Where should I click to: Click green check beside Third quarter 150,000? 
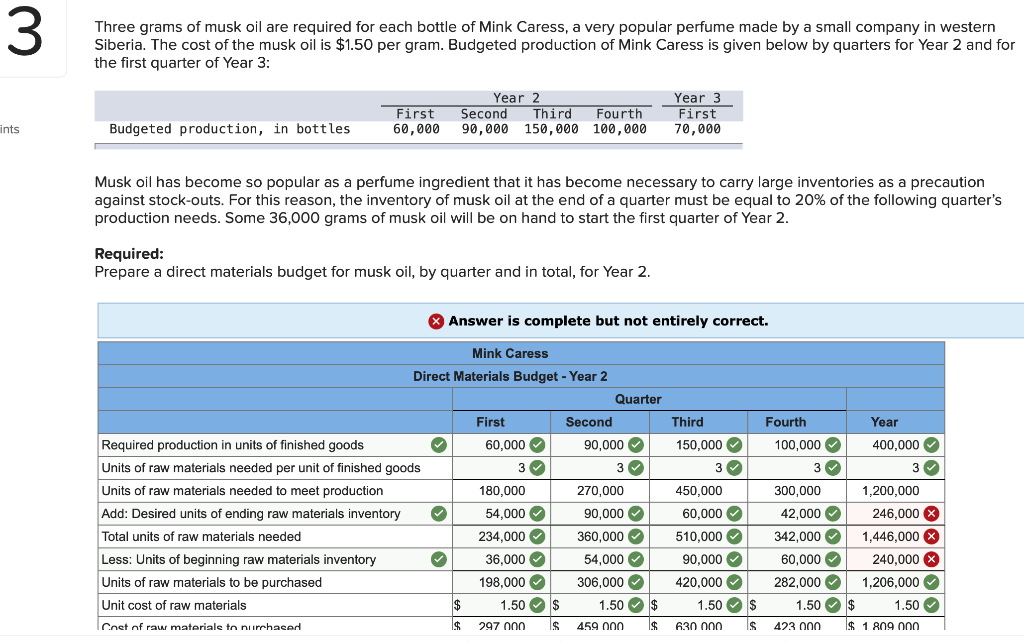click(x=734, y=445)
